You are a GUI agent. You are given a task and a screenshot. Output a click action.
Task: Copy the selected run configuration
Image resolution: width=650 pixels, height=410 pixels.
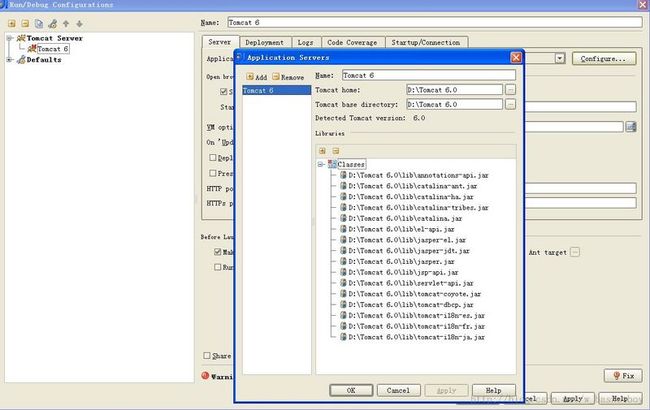point(39,24)
